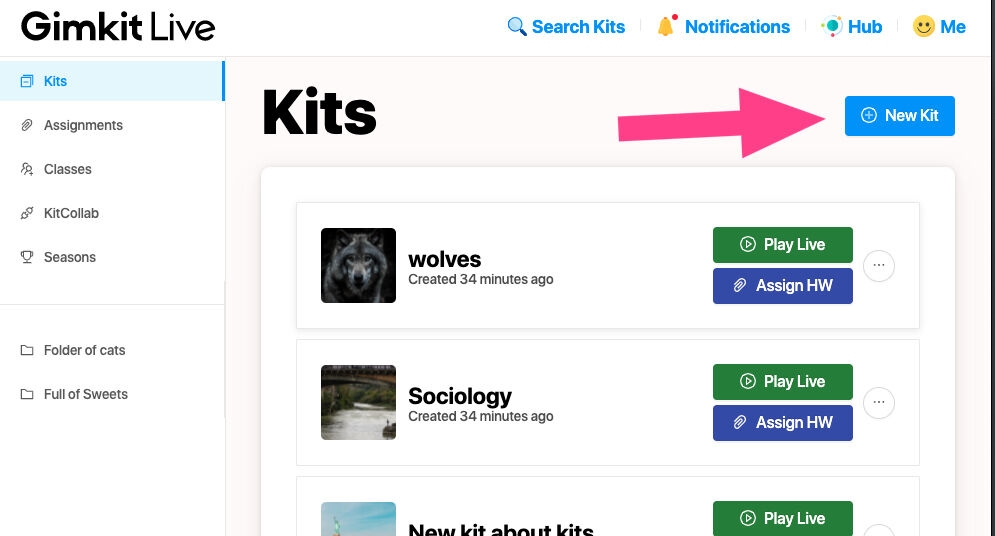Click the Classes people icon in sidebar
Viewport: 995px width, 536px height.
point(27,169)
